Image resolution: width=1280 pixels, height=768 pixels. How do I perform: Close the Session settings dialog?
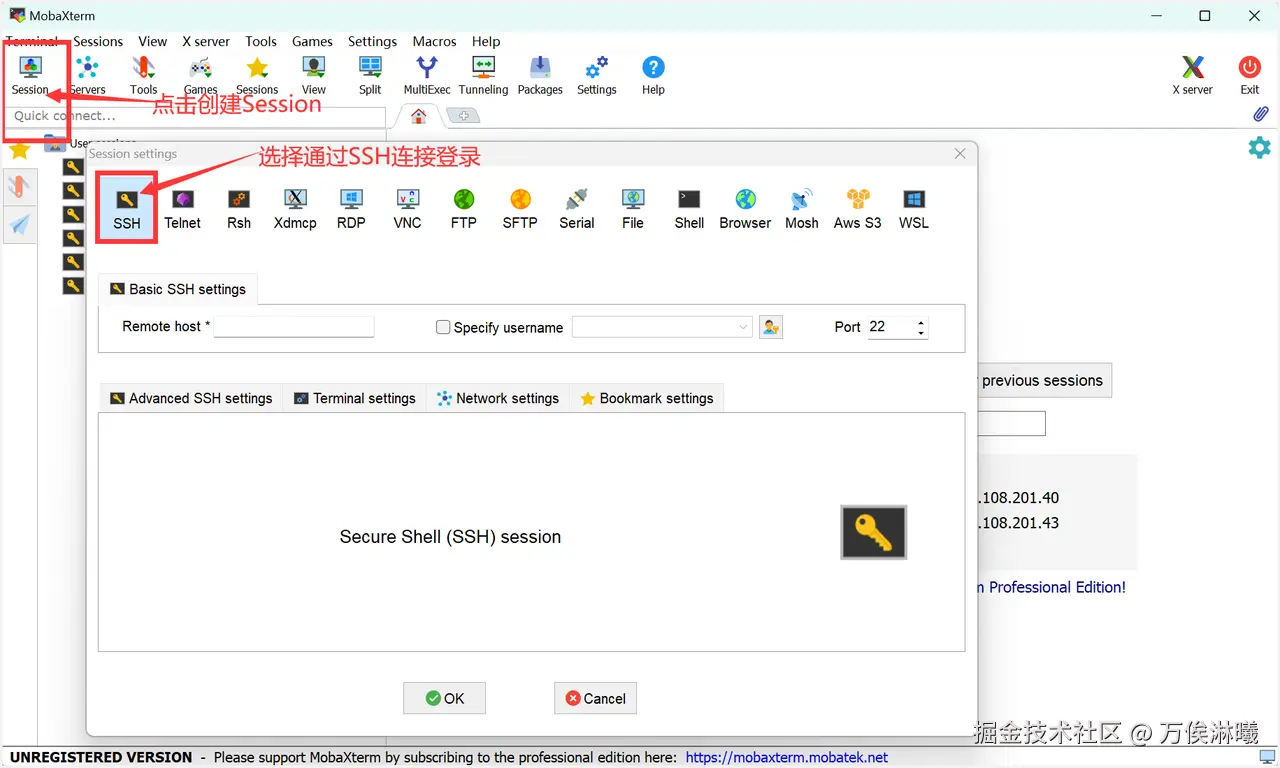(x=960, y=154)
